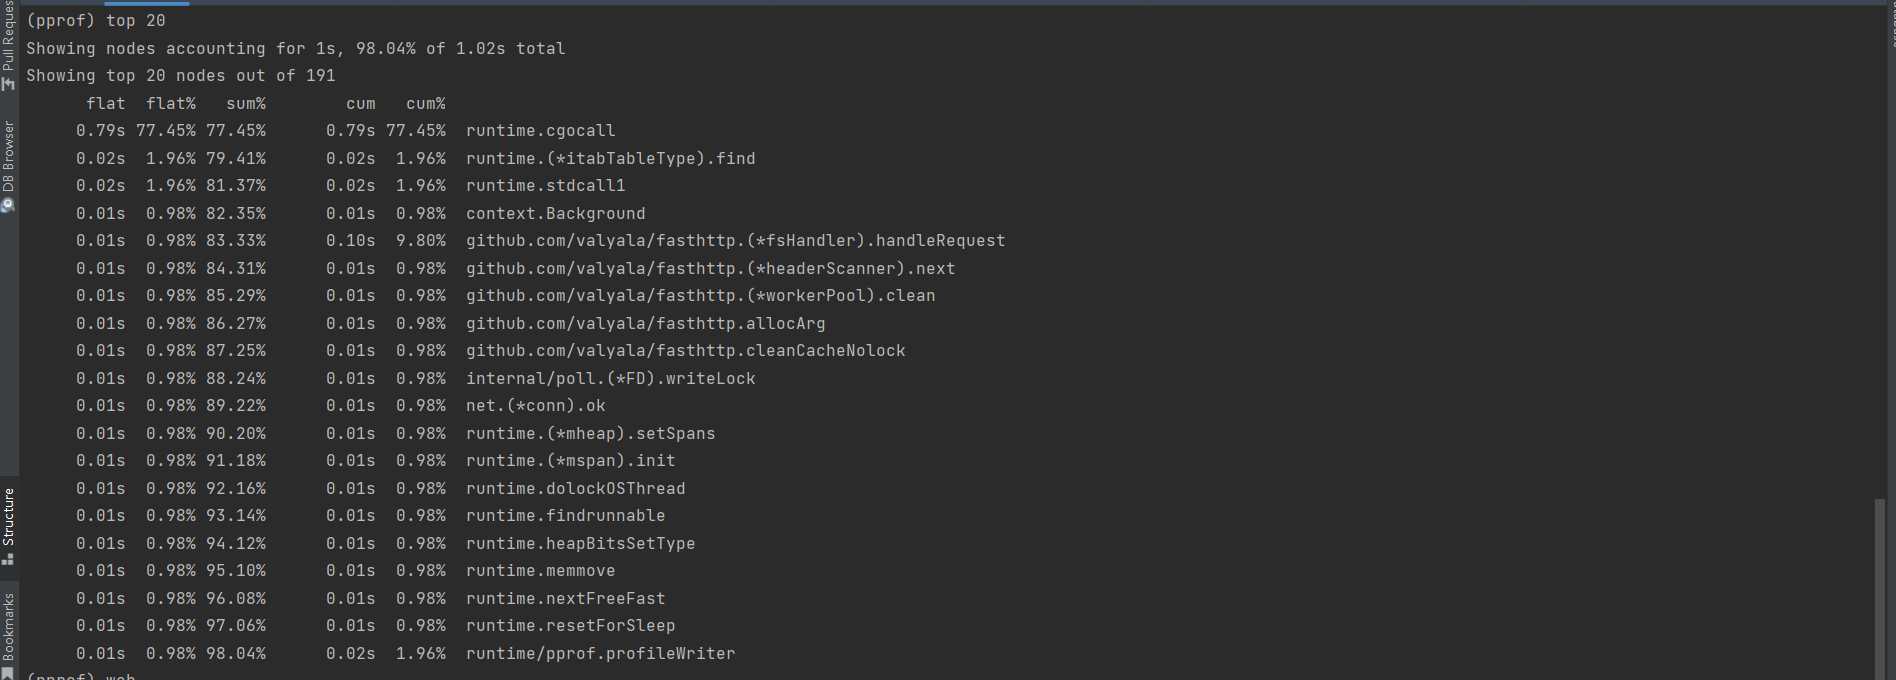Click the runtime.findrunnable function name
The height and width of the screenshot is (680, 1896).
(x=565, y=516)
